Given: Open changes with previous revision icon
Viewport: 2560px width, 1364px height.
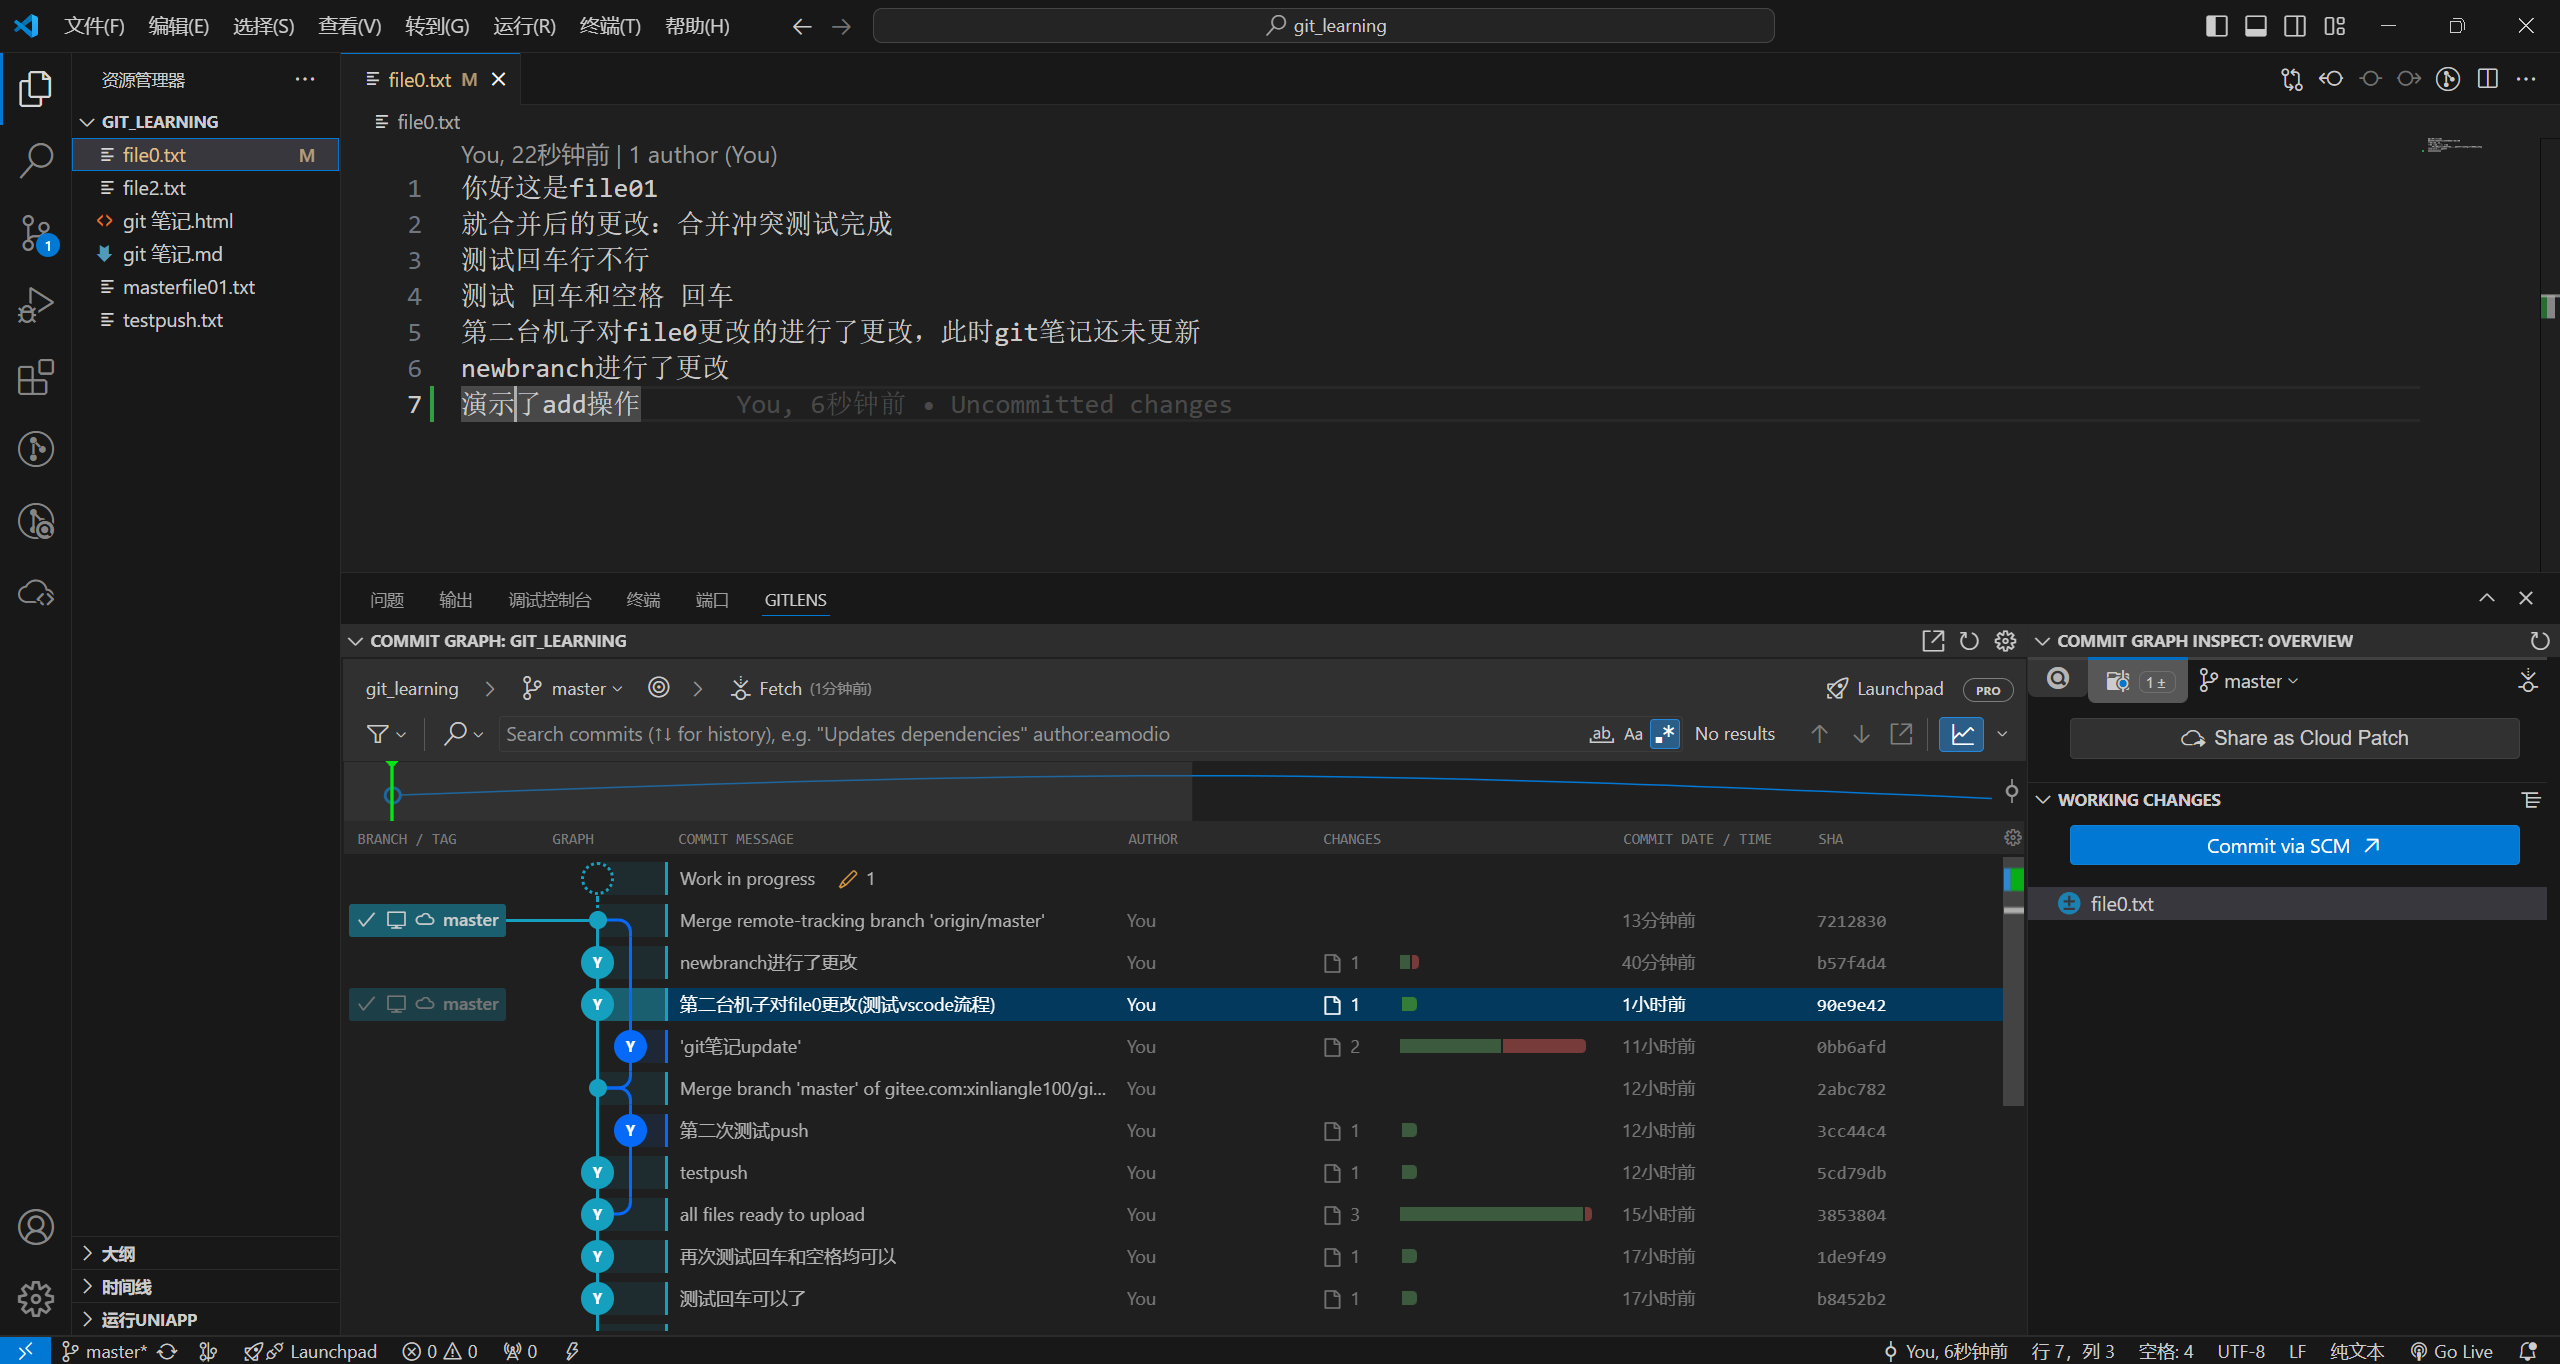Looking at the screenshot, I should tap(2331, 79).
